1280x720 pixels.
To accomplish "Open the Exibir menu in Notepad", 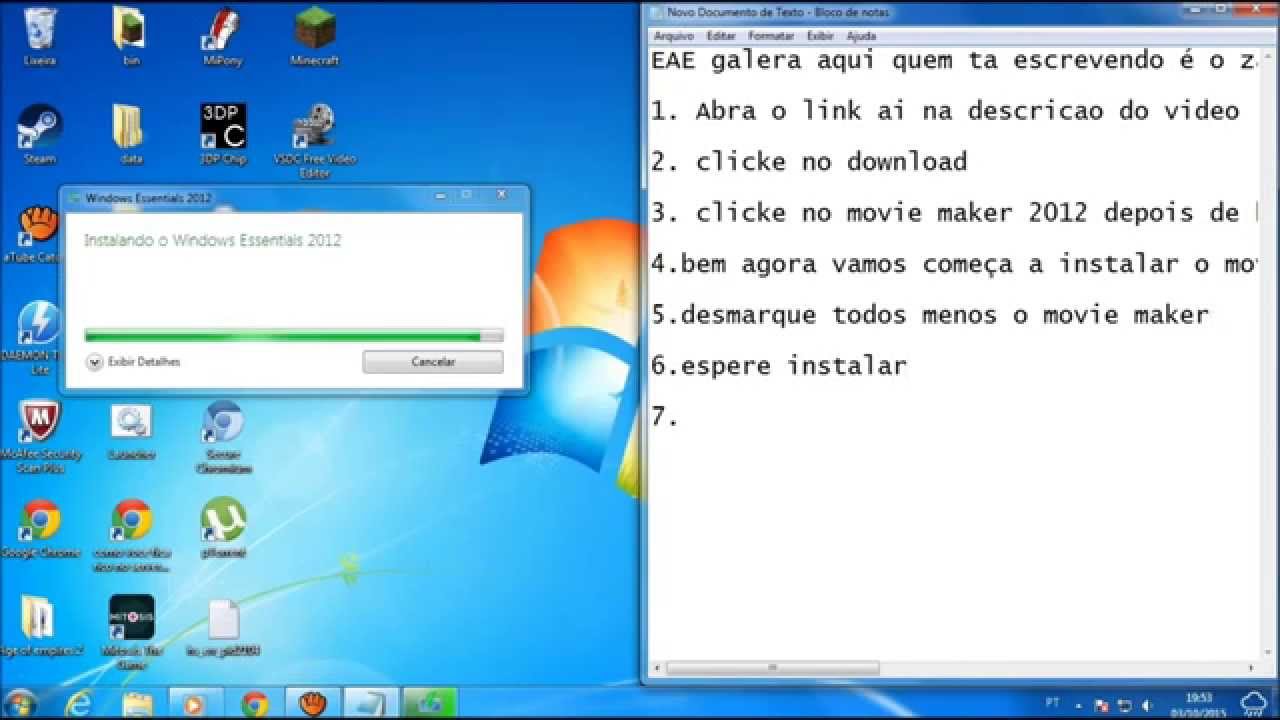I will pos(820,36).
